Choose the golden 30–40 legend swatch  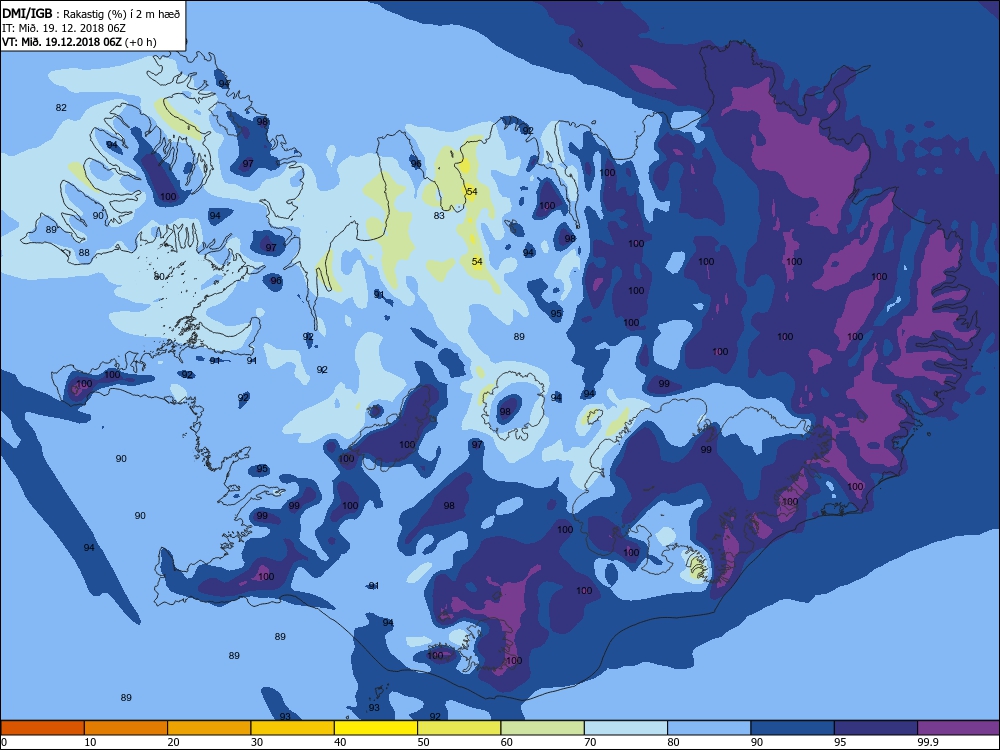(293, 728)
